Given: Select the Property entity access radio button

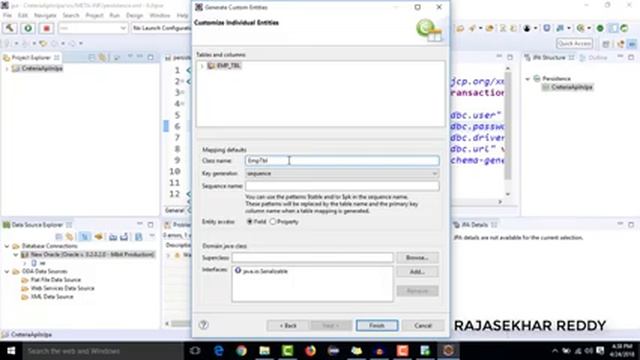Looking at the screenshot, I should point(273,222).
